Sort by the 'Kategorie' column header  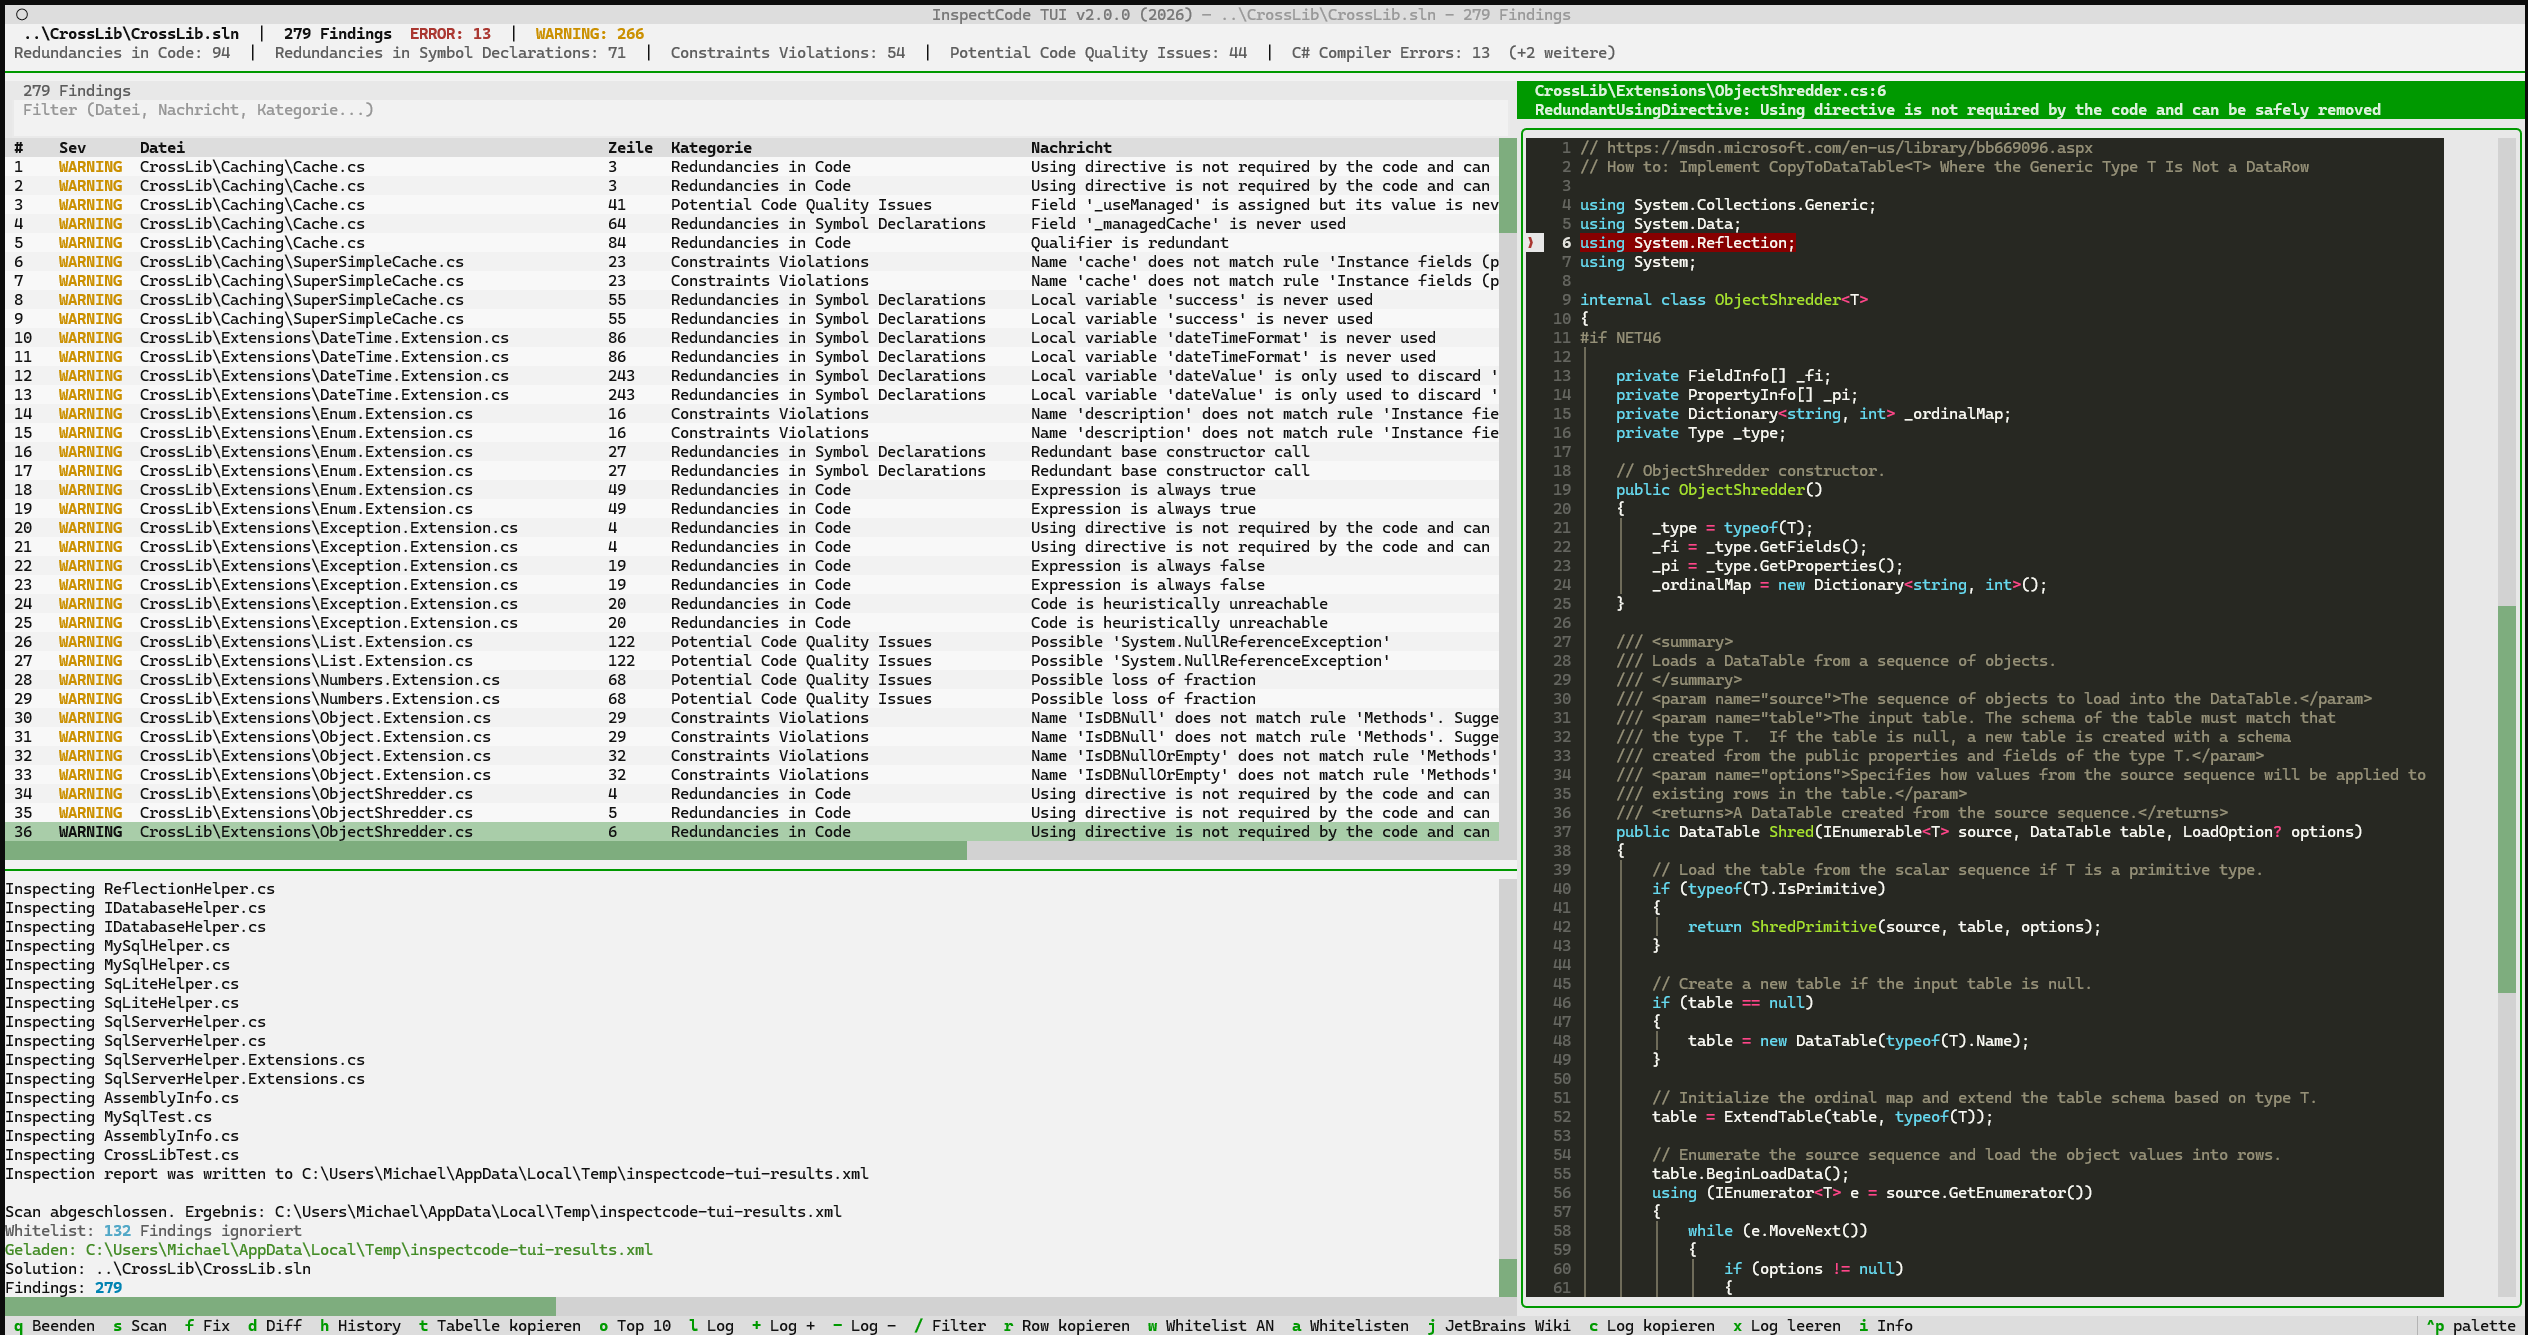point(711,148)
